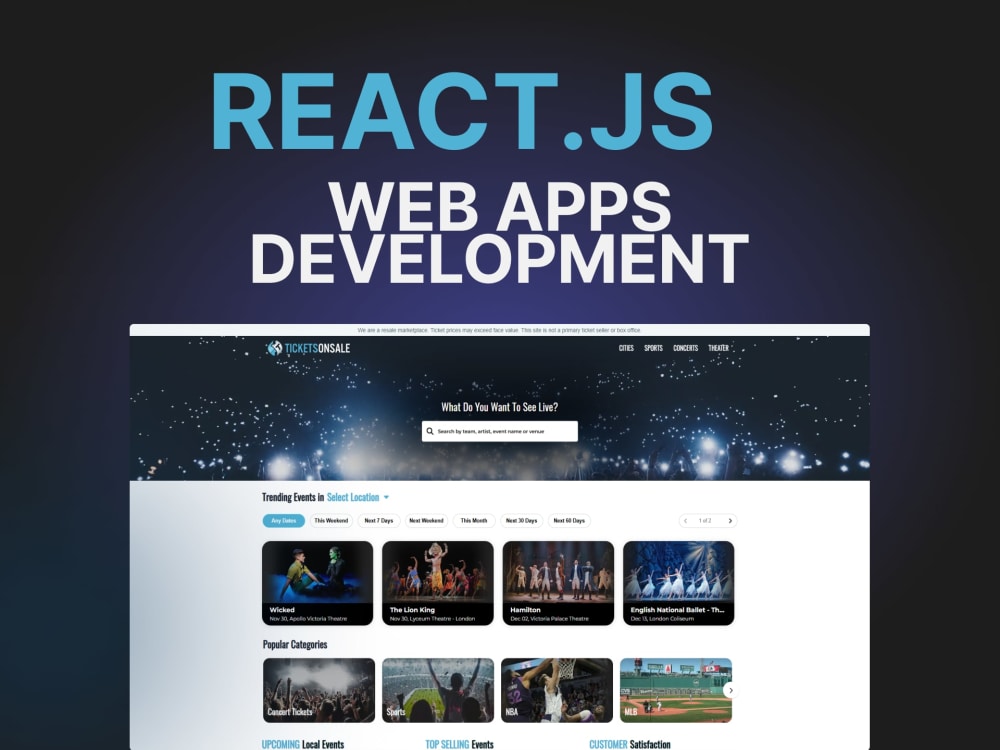Select the 'Any Dates' filter pill
The image size is (1000, 750).
coord(283,520)
